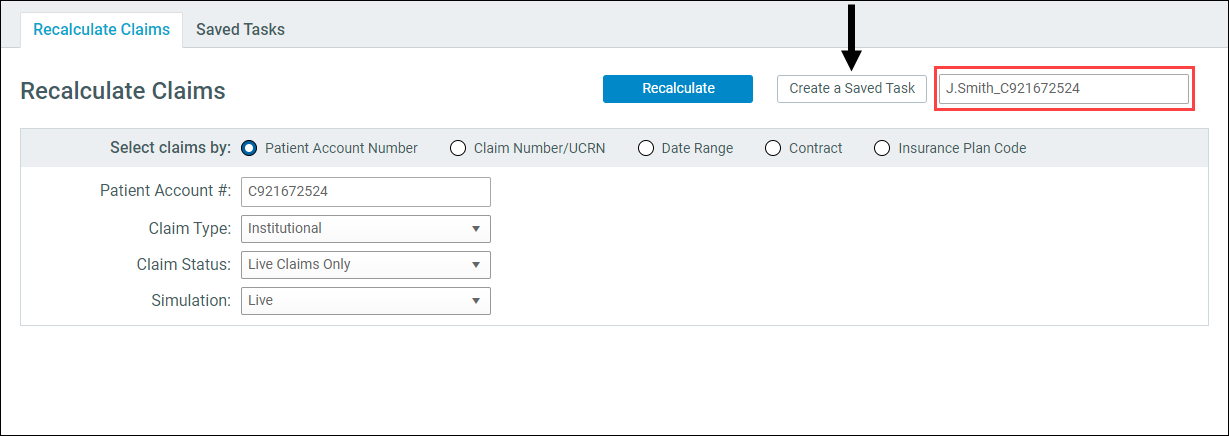Image resolution: width=1229 pixels, height=436 pixels.
Task: Focus the saved task name field
Action: [x=1064, y=88]
